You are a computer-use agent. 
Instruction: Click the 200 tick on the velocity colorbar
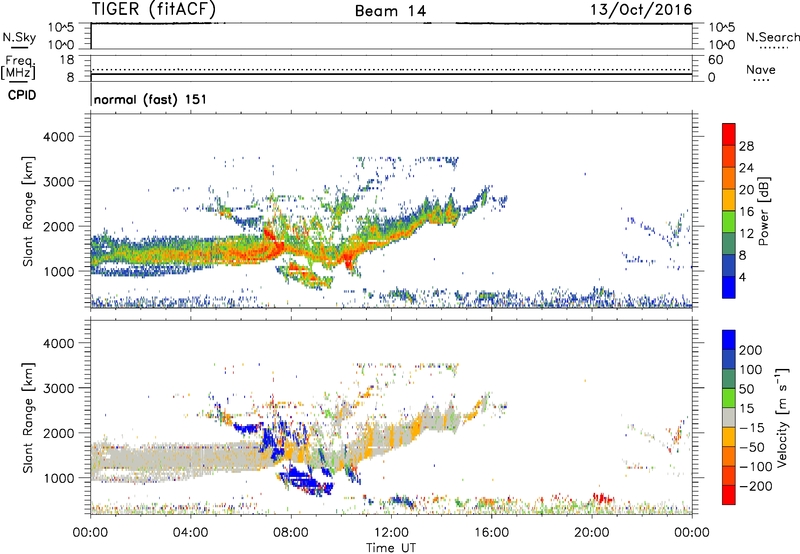point(750,350)
